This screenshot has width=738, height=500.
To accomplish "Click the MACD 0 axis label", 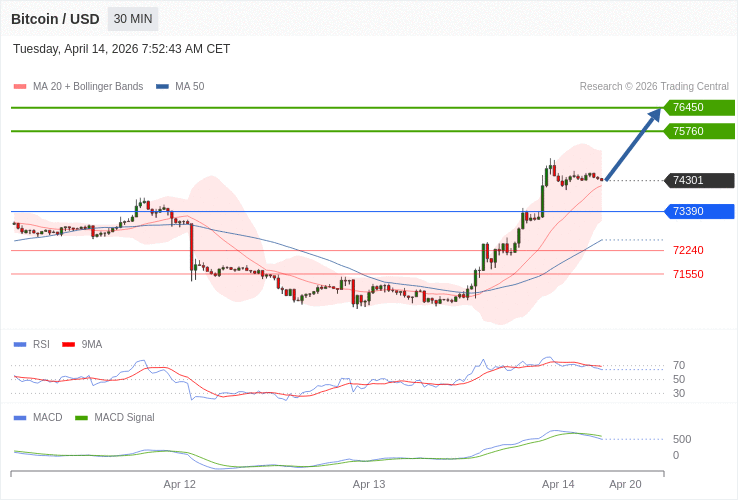I will 676,455.
